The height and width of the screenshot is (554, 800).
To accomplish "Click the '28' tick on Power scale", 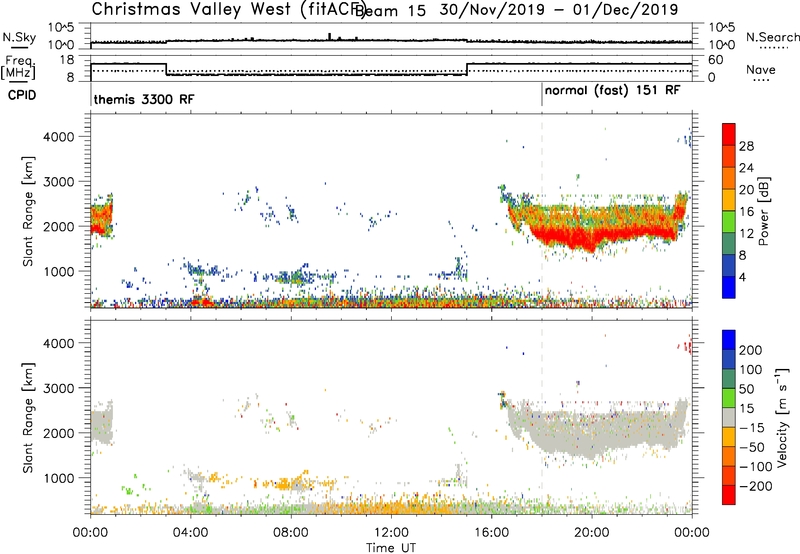I will click(x=746, y=146).
